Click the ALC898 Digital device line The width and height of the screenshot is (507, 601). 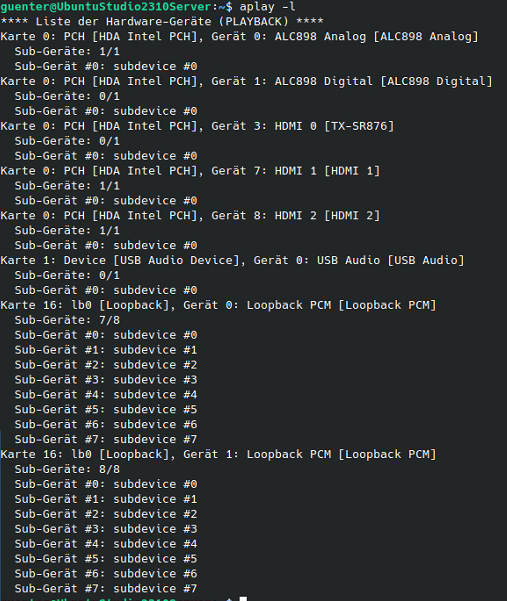pos(246,81)
